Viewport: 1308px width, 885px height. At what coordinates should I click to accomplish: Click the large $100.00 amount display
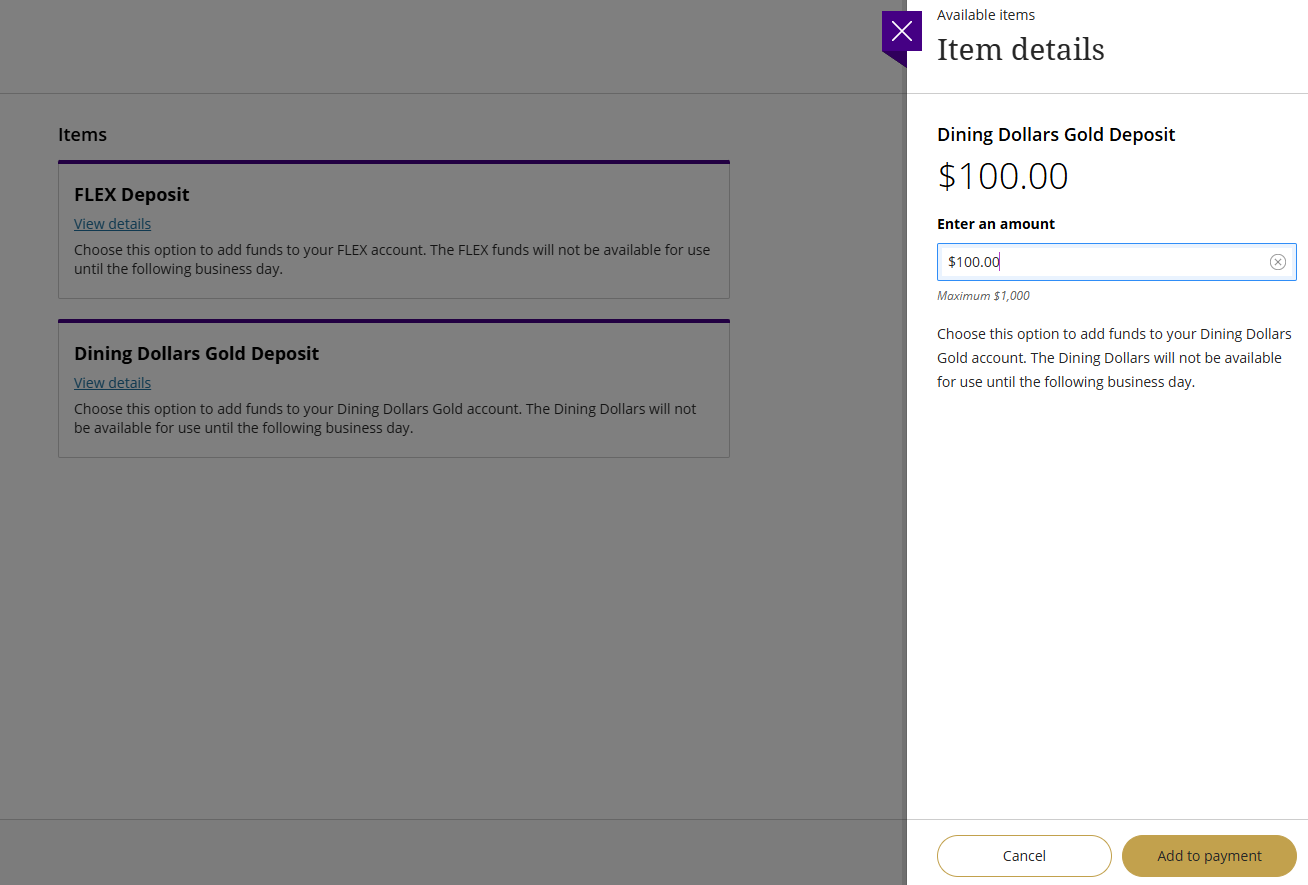coord(1003,177)
